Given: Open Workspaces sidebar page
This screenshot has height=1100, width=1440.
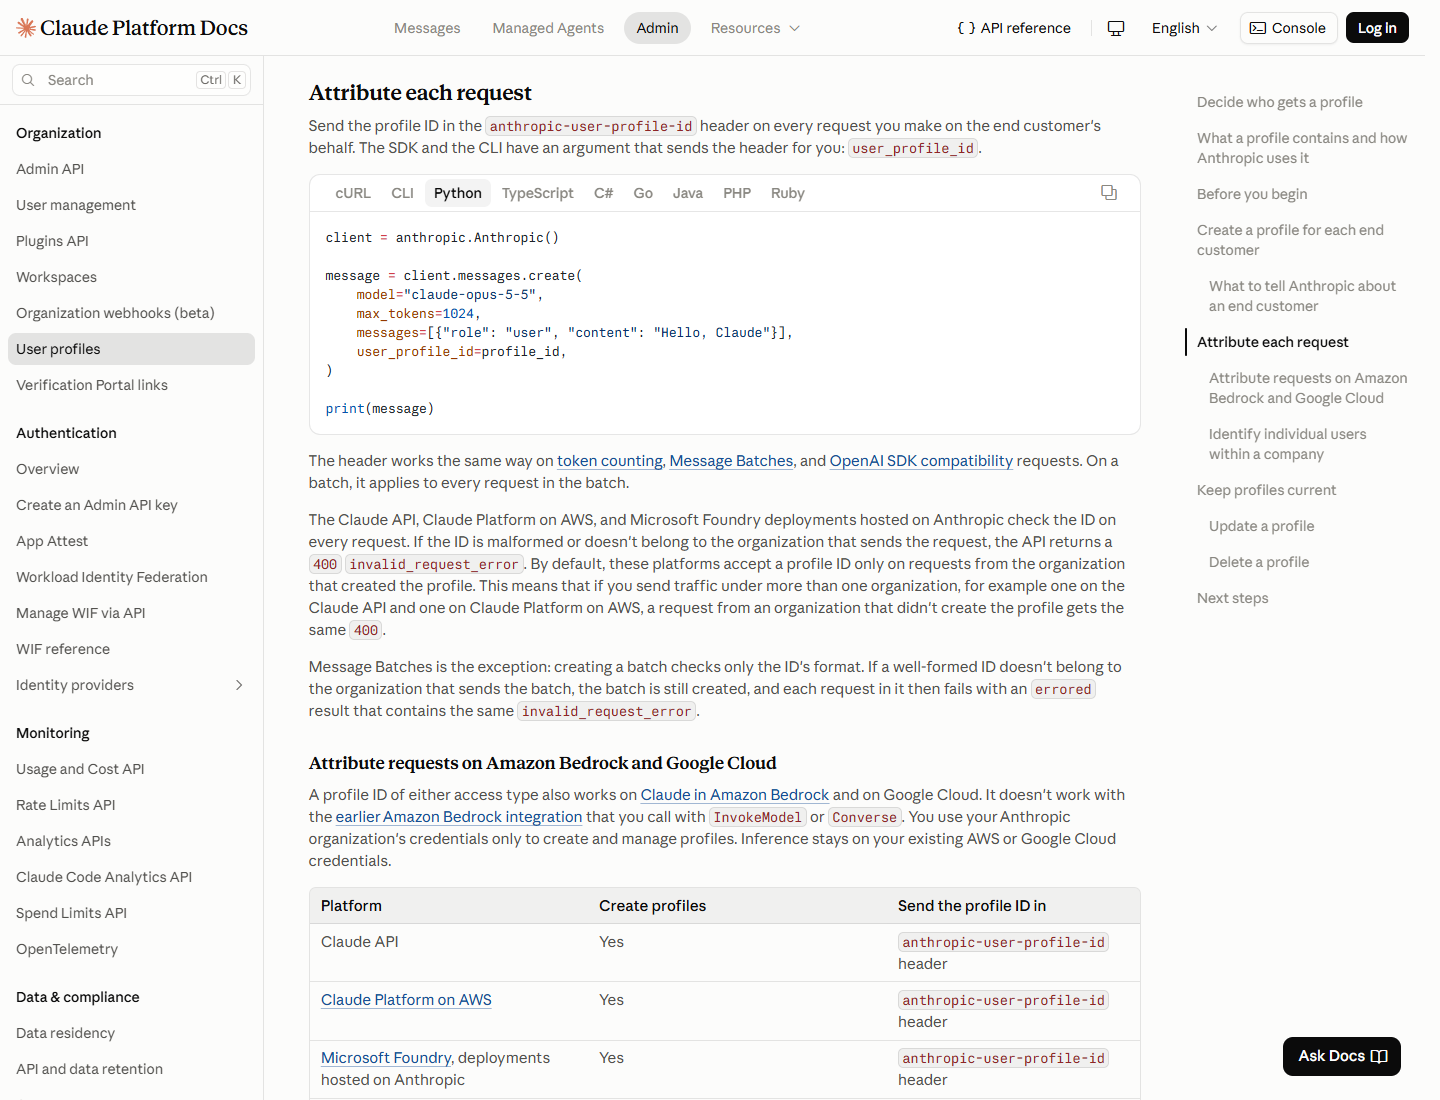Looking at the screenshot, I should click(131, 277).
